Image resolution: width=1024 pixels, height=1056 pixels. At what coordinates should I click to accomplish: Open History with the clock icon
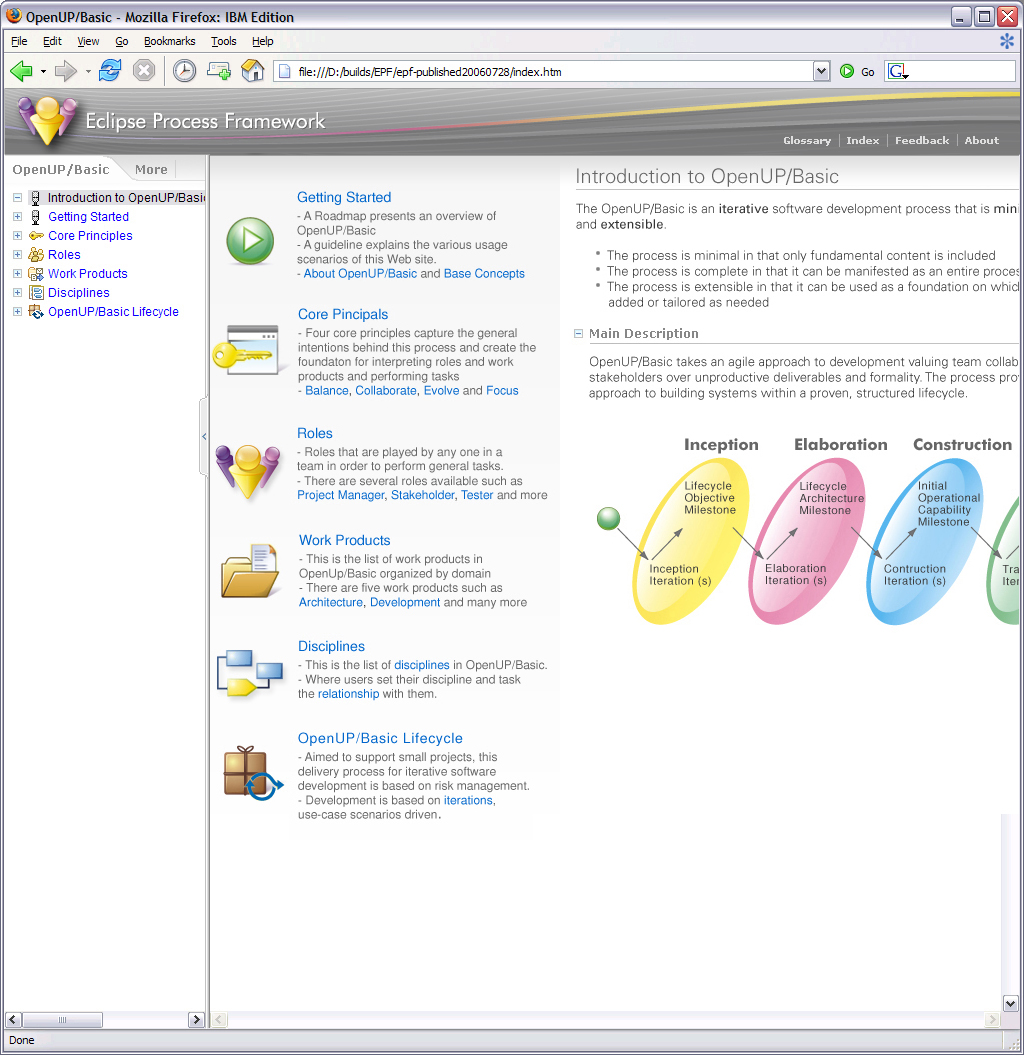(184, 71)
